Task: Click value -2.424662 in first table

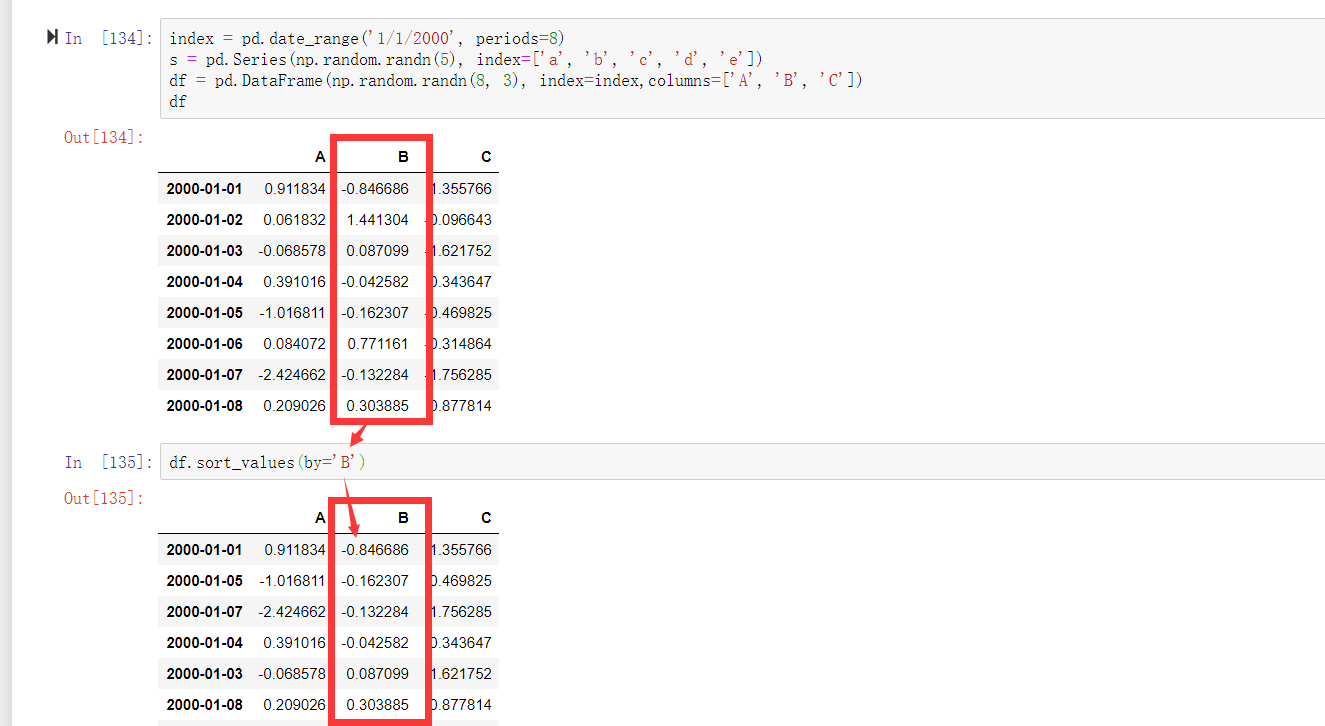Action: [x=292, y=374]
